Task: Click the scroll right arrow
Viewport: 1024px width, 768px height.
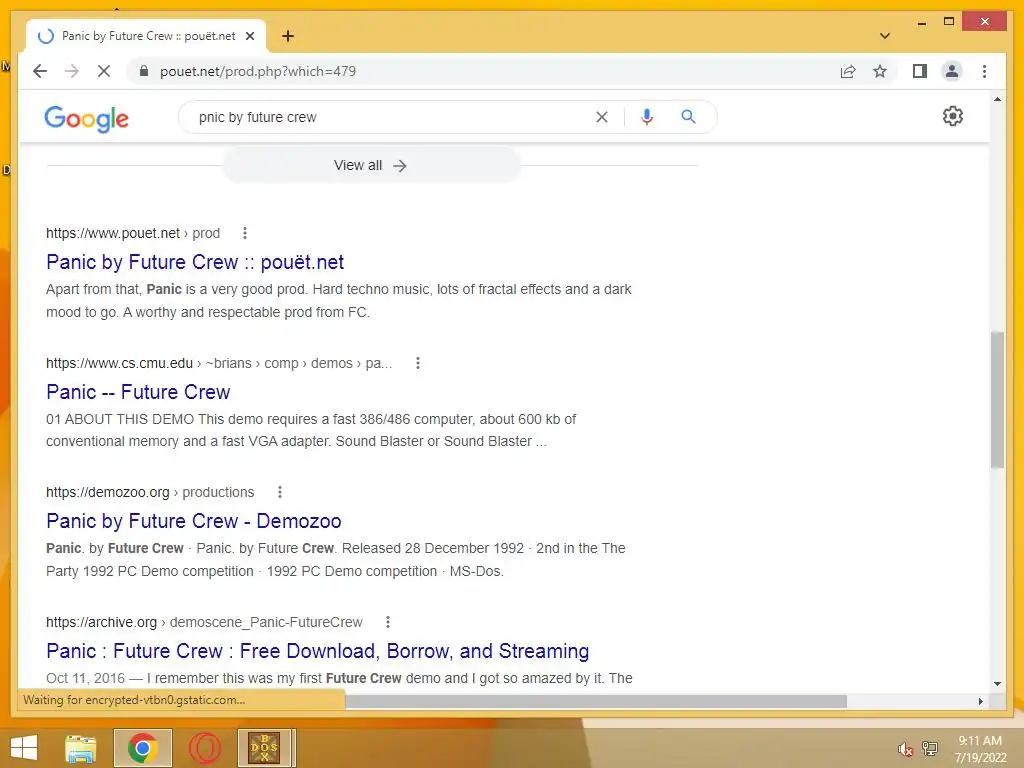Action: tap(980, 701)
